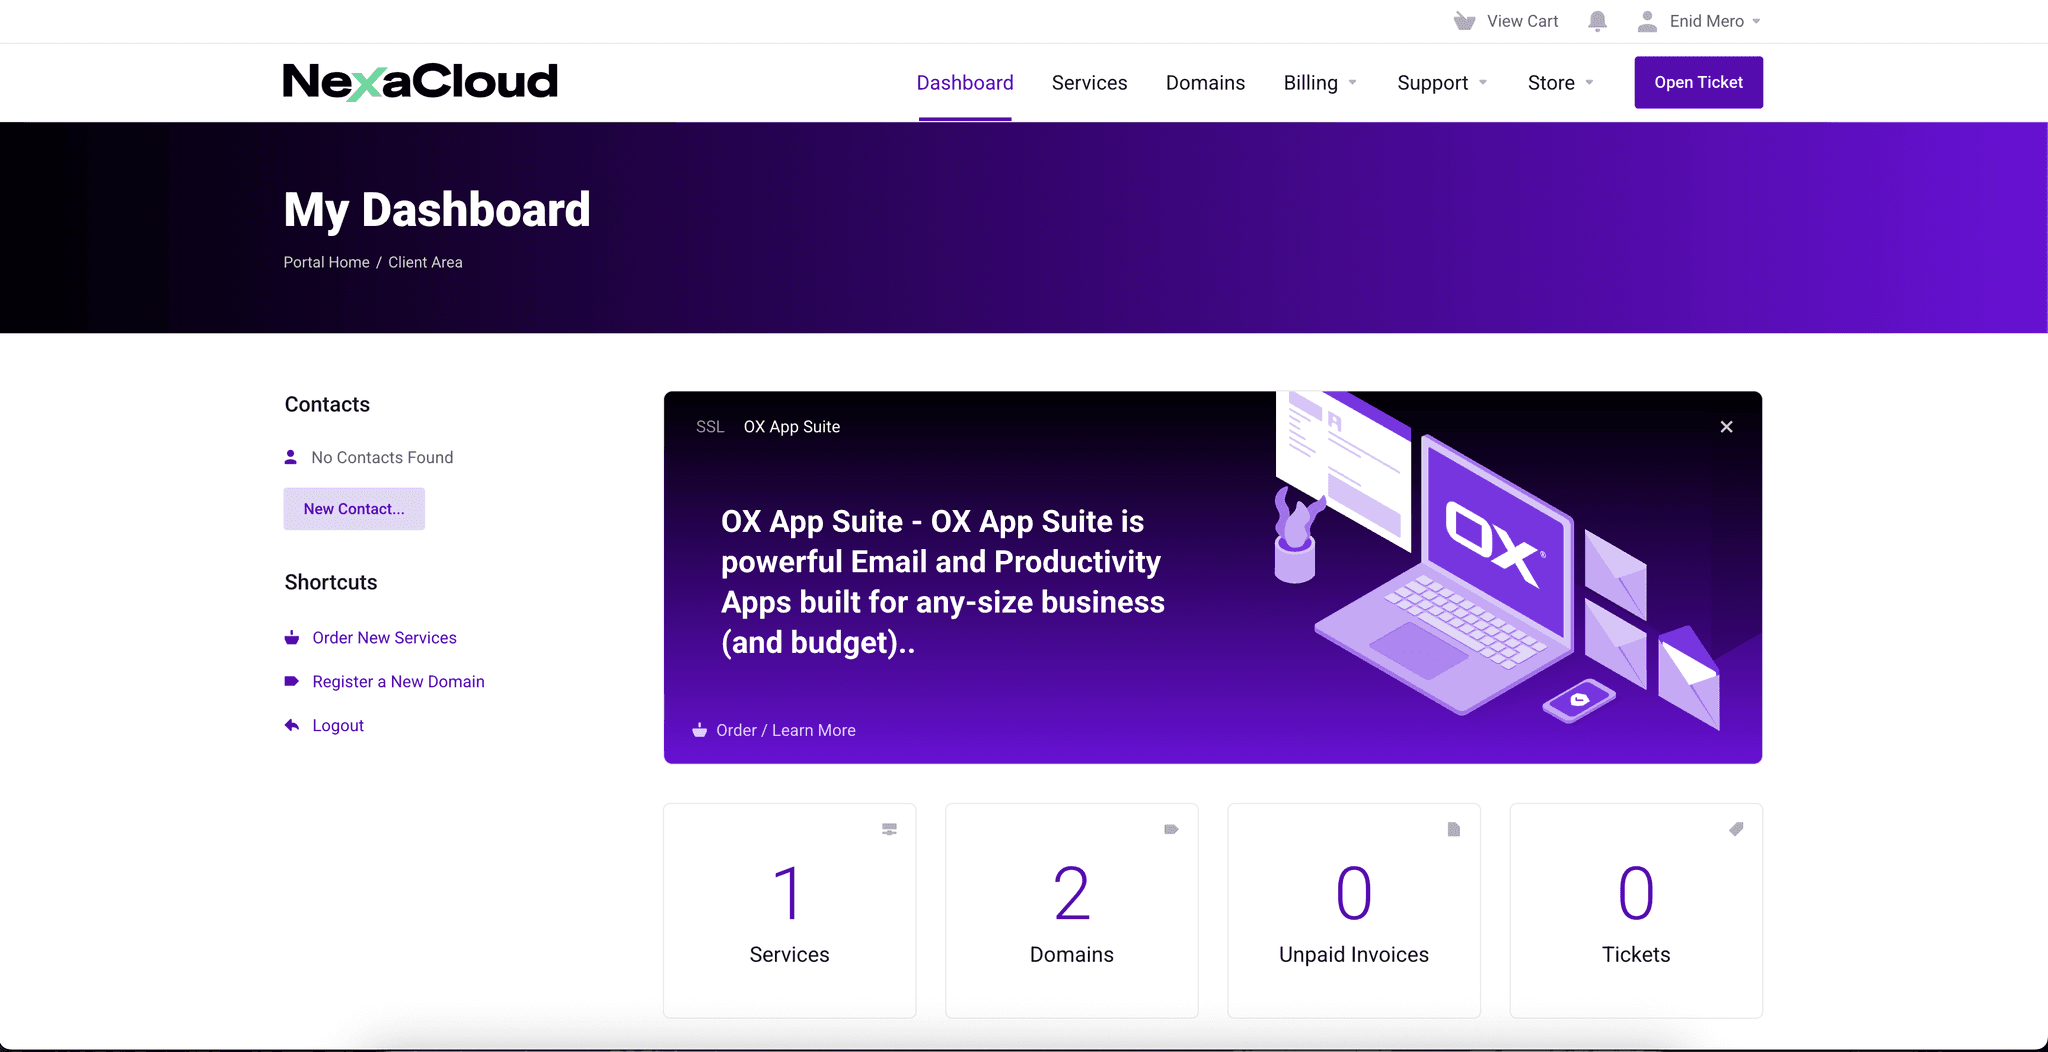Click Register a New Domain shortcut

(398, 682)
